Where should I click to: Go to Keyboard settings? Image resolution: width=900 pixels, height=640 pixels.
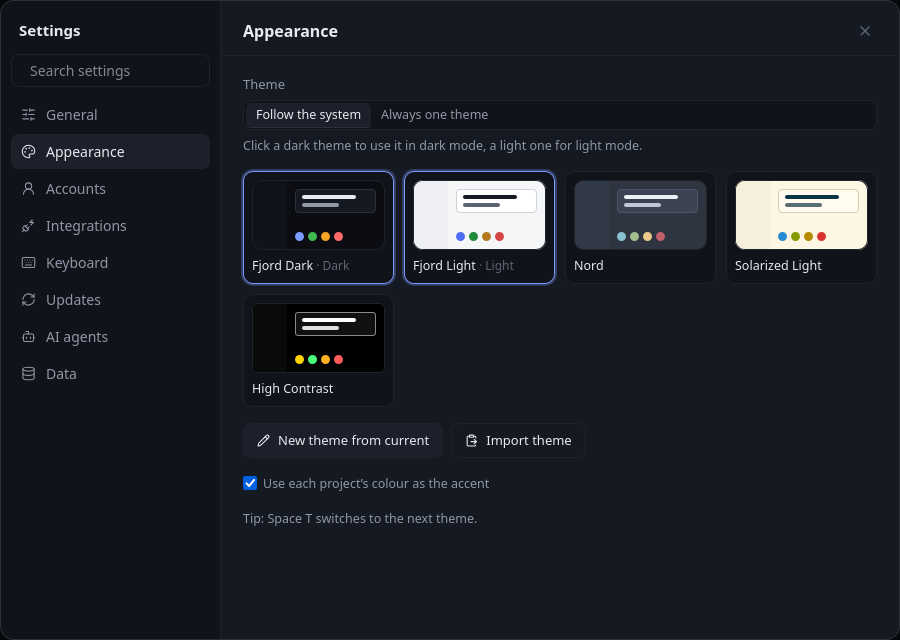tap(110, 263)
